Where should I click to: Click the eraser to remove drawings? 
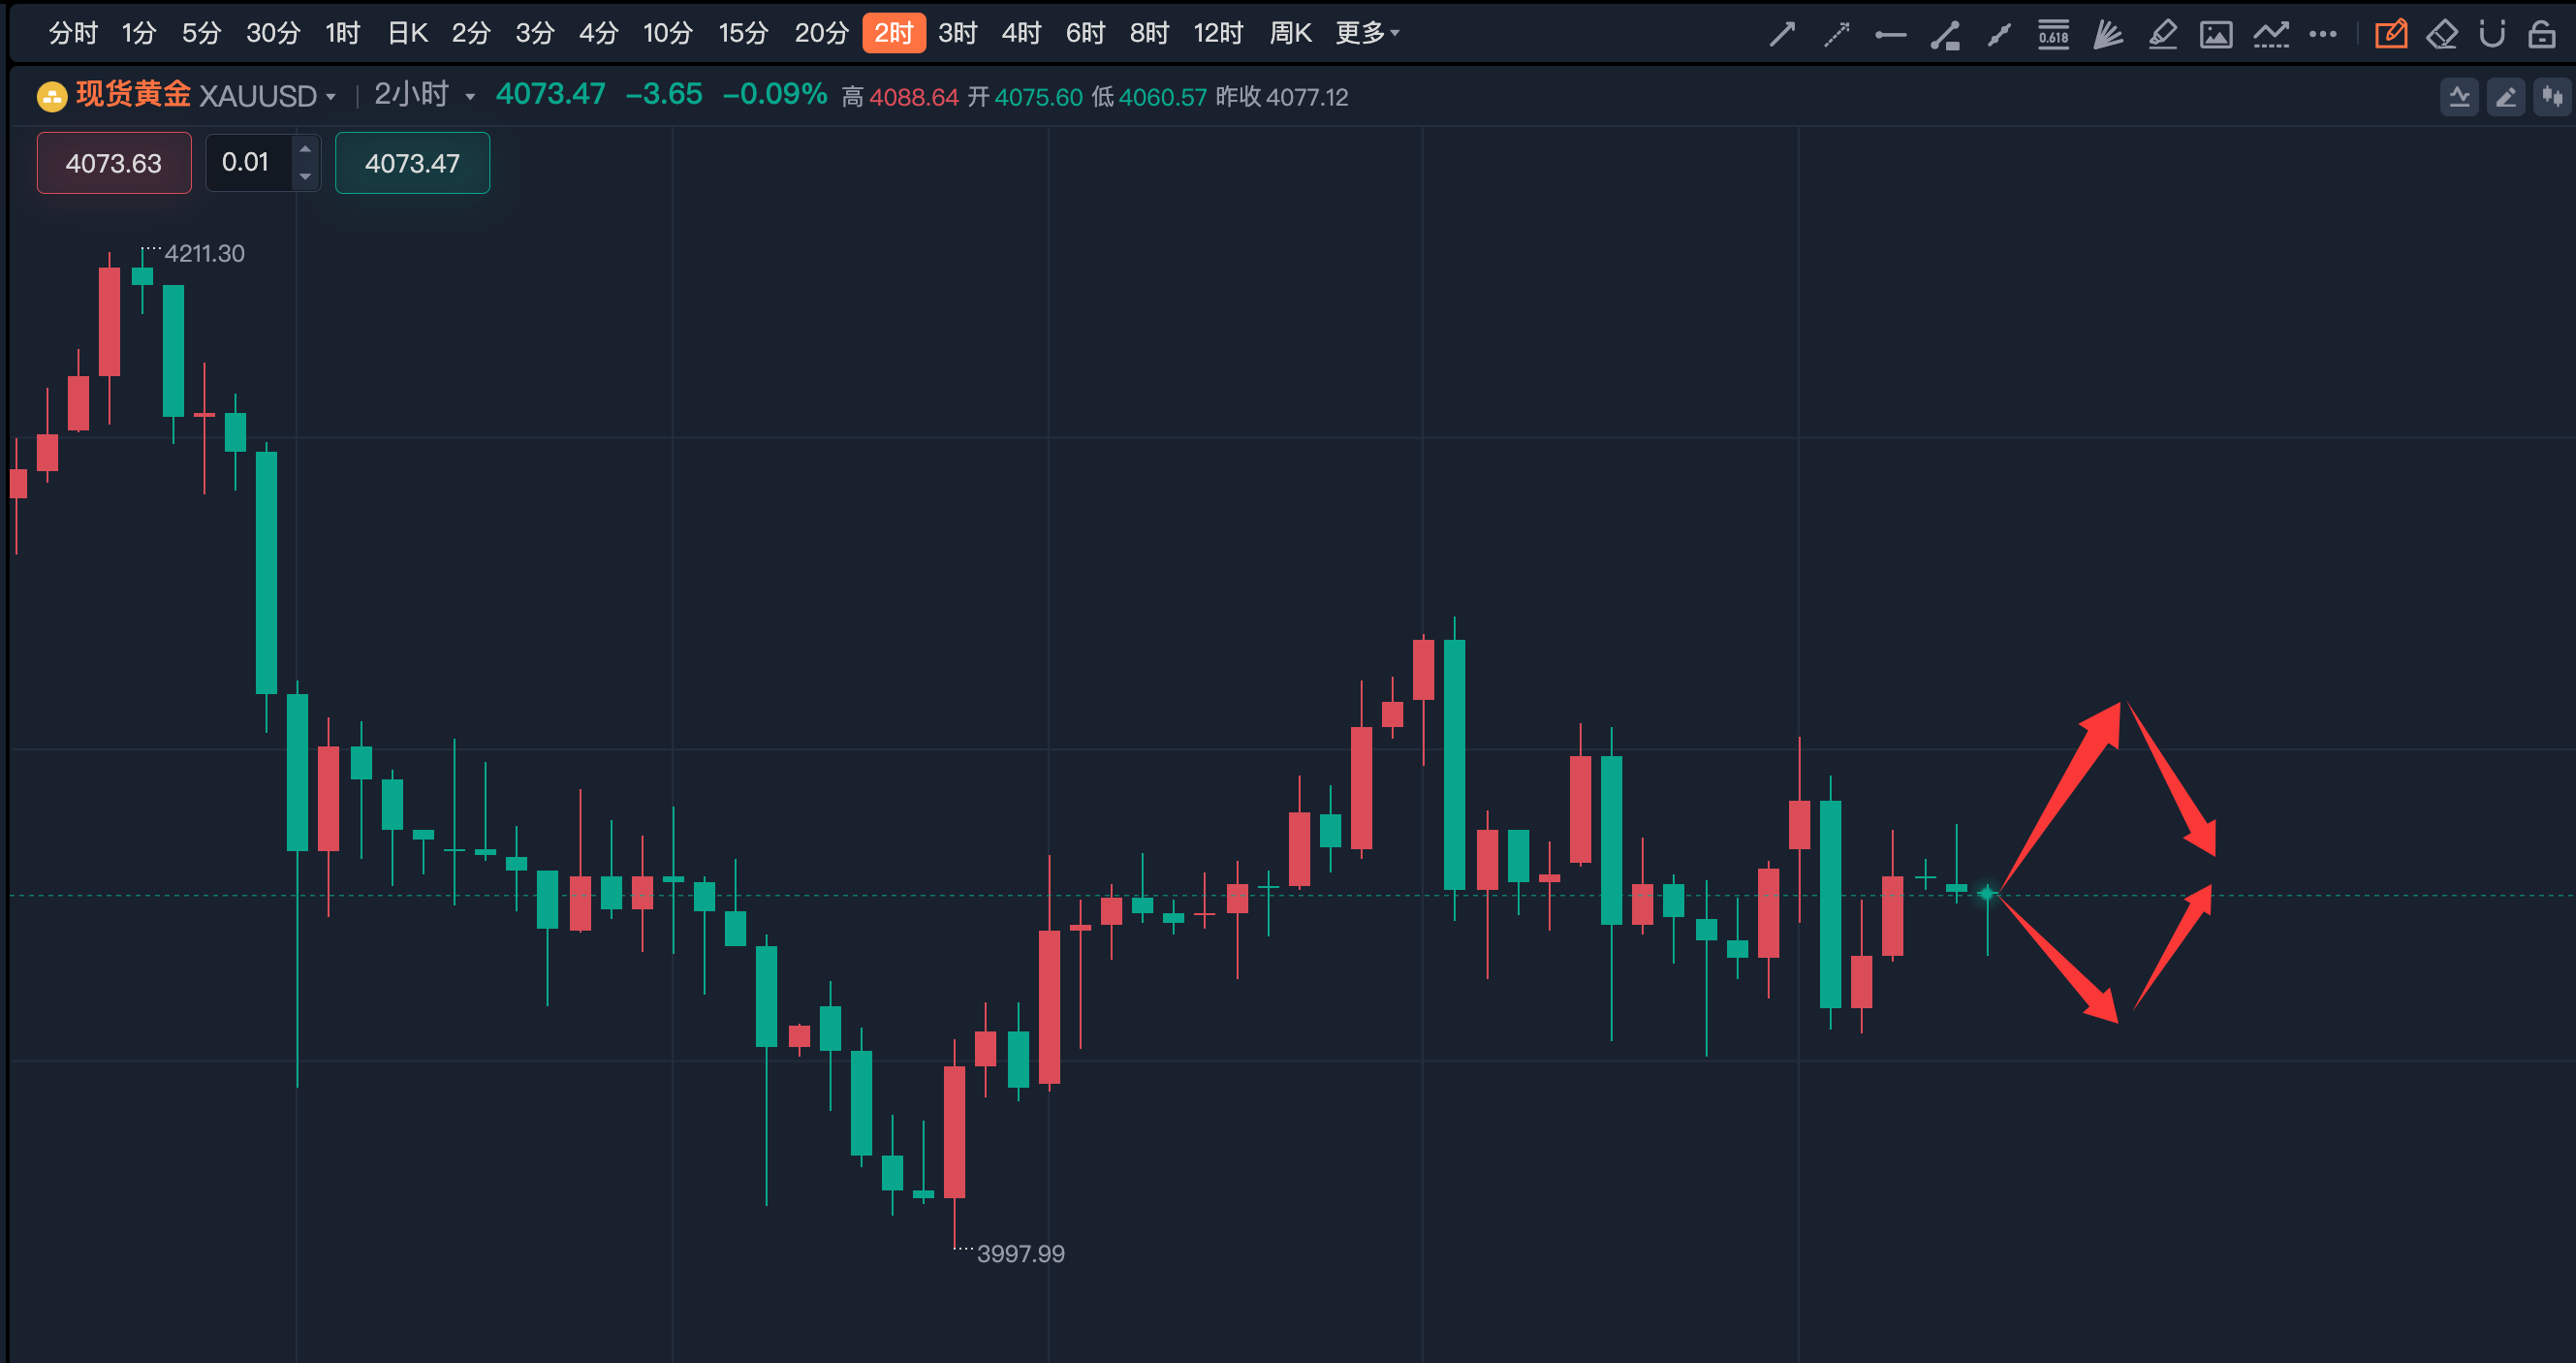[x=2443, y=33]
